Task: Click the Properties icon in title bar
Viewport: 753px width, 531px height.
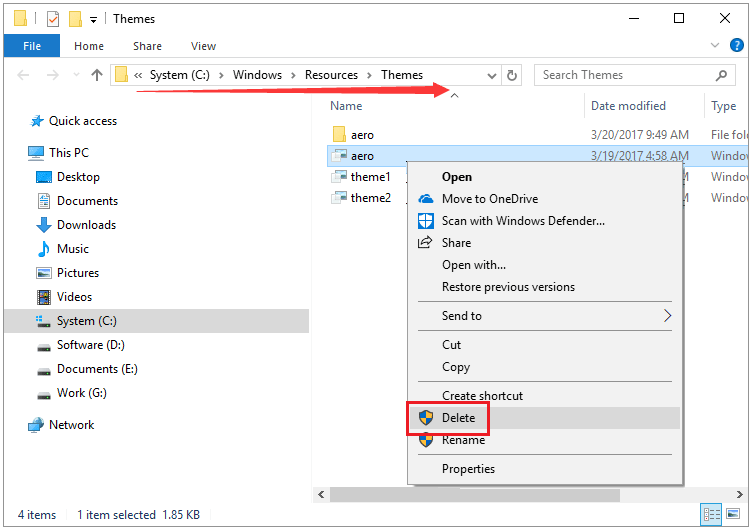Action: (x=52, y=19)
